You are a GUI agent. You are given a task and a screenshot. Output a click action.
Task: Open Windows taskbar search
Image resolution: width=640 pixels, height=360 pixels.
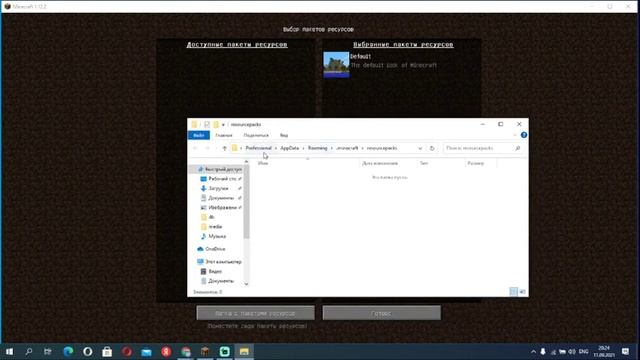pos(29,351)
